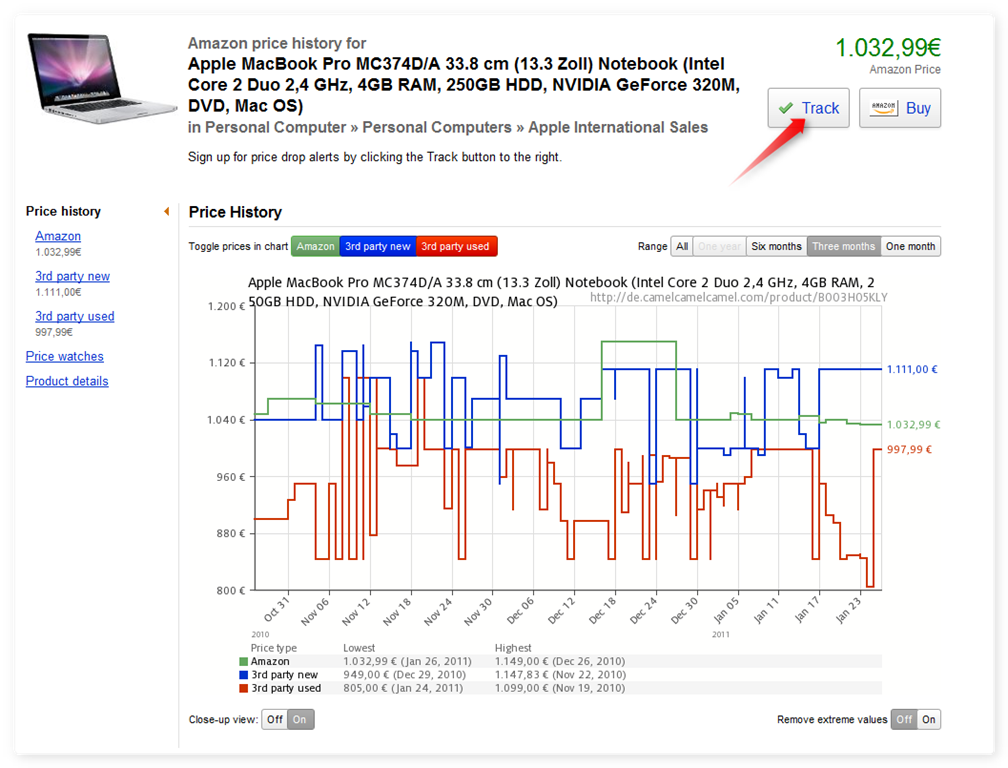Click Amazon highest price 1.149,00 € (Dec 26, 2010)
Image resolution: width=1008 pixels, height=768 pixels.
tap(559, 661)
